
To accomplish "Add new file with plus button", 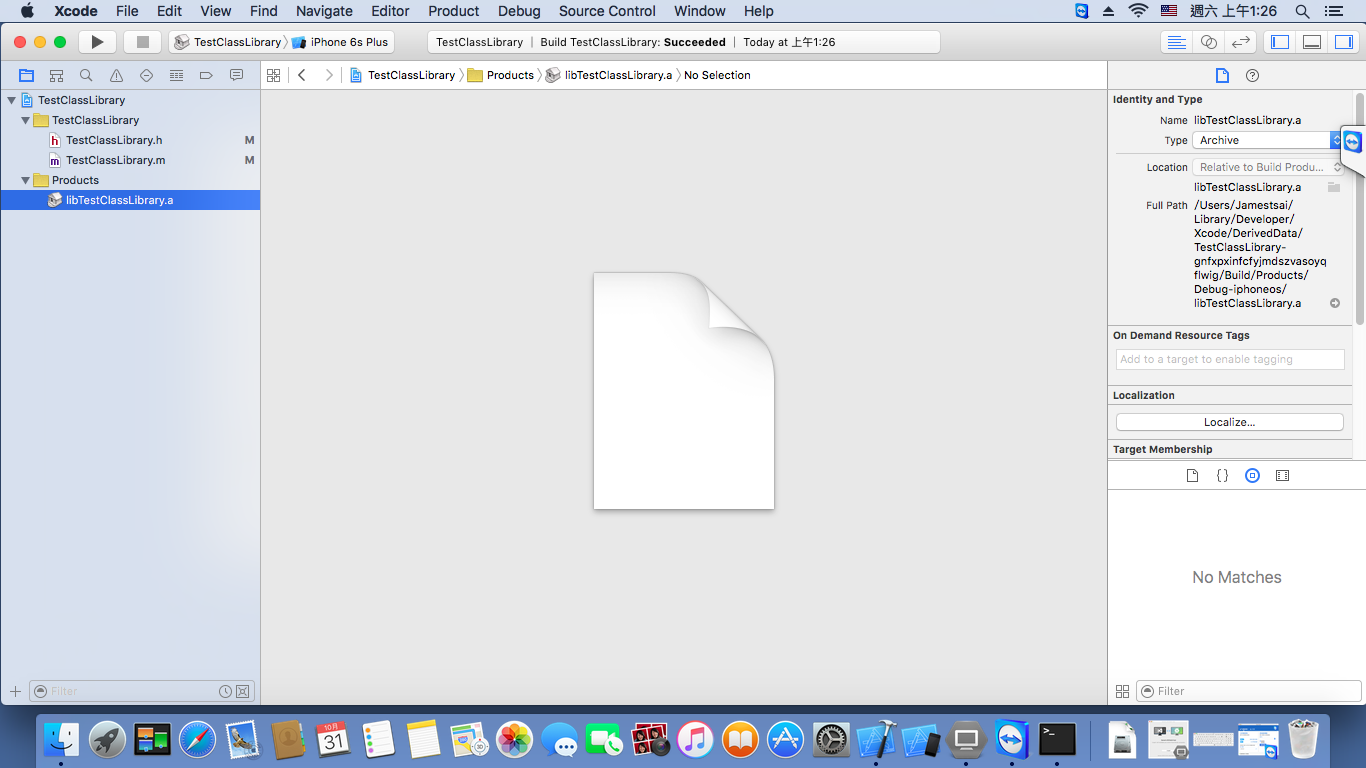I will point(15,691).
